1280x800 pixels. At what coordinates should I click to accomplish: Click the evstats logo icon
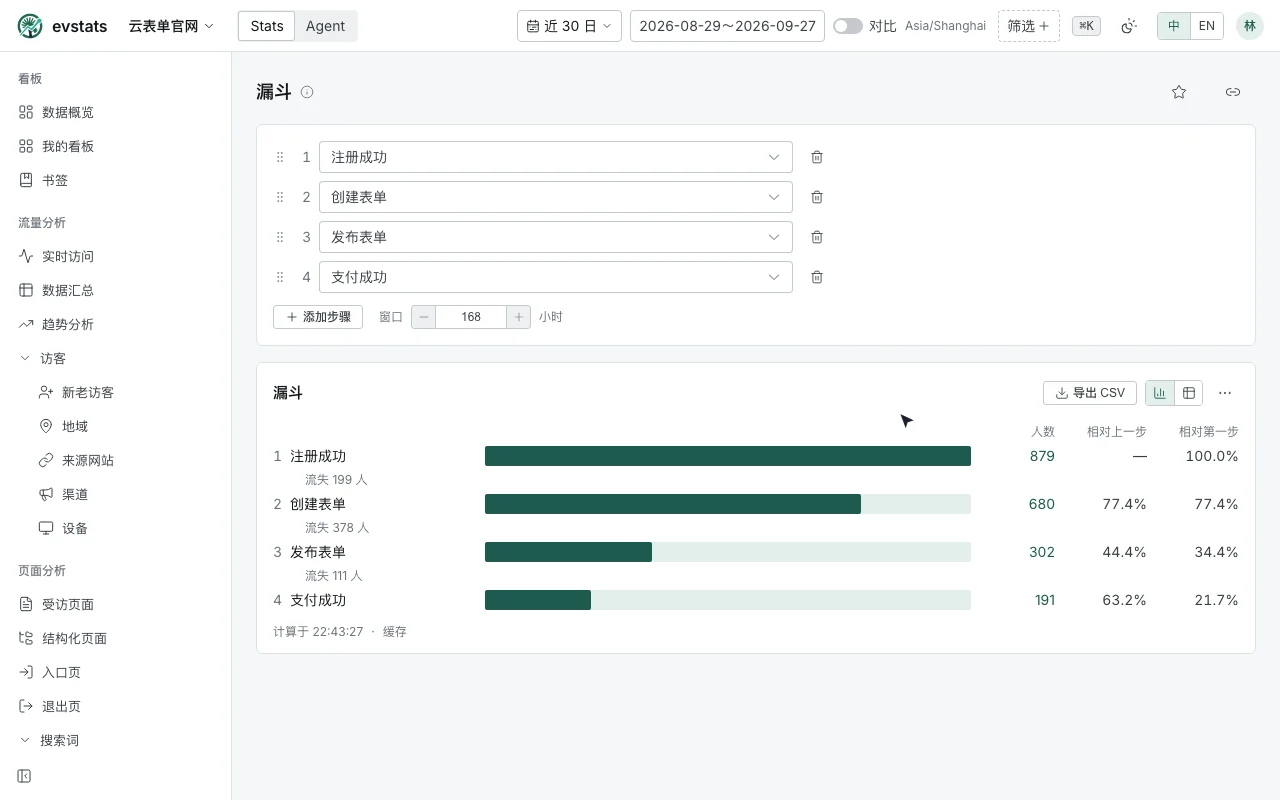tap(30, 26)
